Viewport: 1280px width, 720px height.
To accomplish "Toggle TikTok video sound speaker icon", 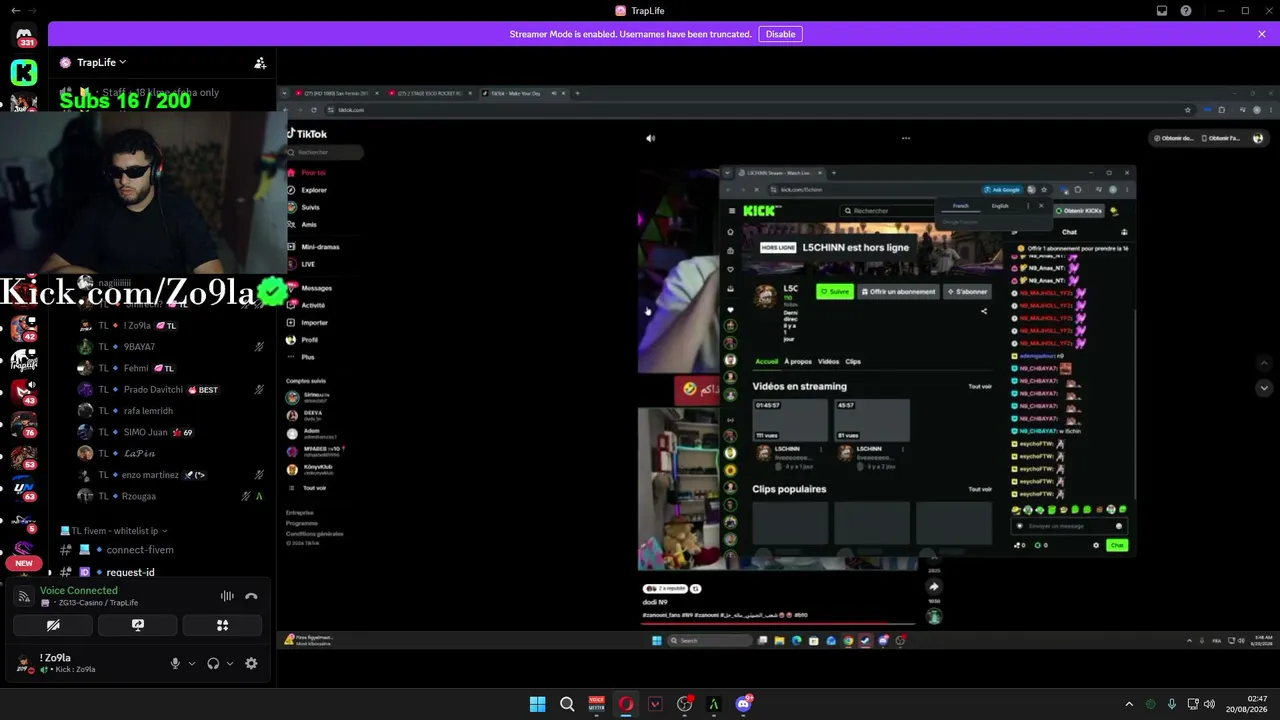I will (x=650, y=138).
